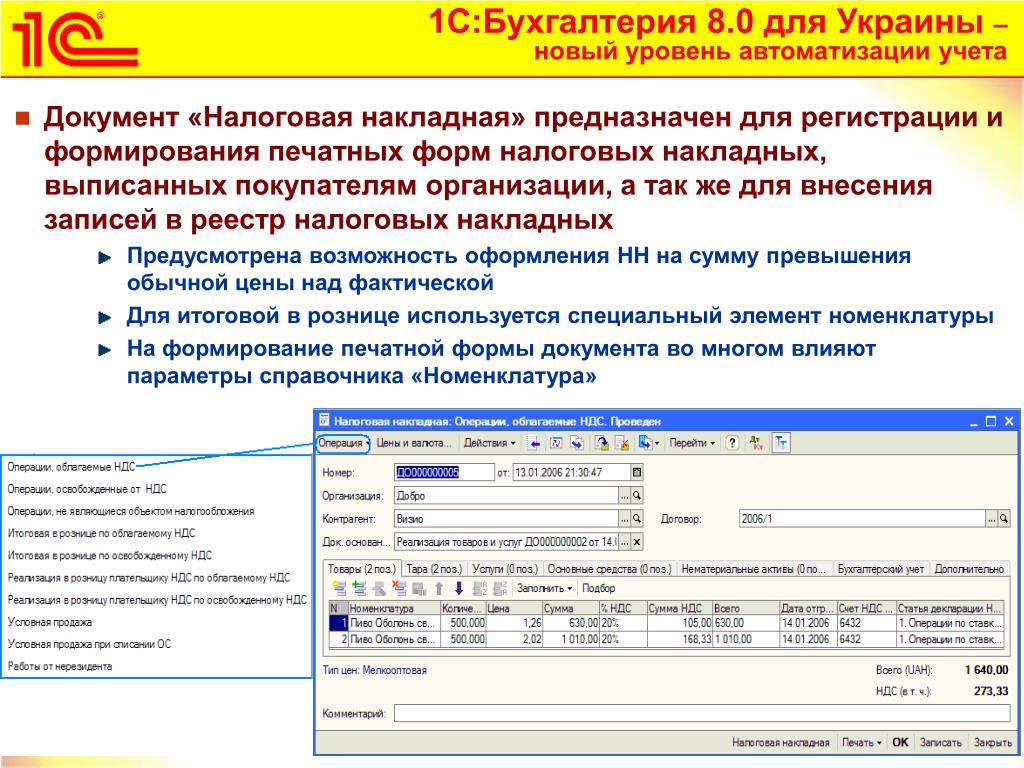
Task: Click the date field 13.01.2006
Action: coord(571,472)
